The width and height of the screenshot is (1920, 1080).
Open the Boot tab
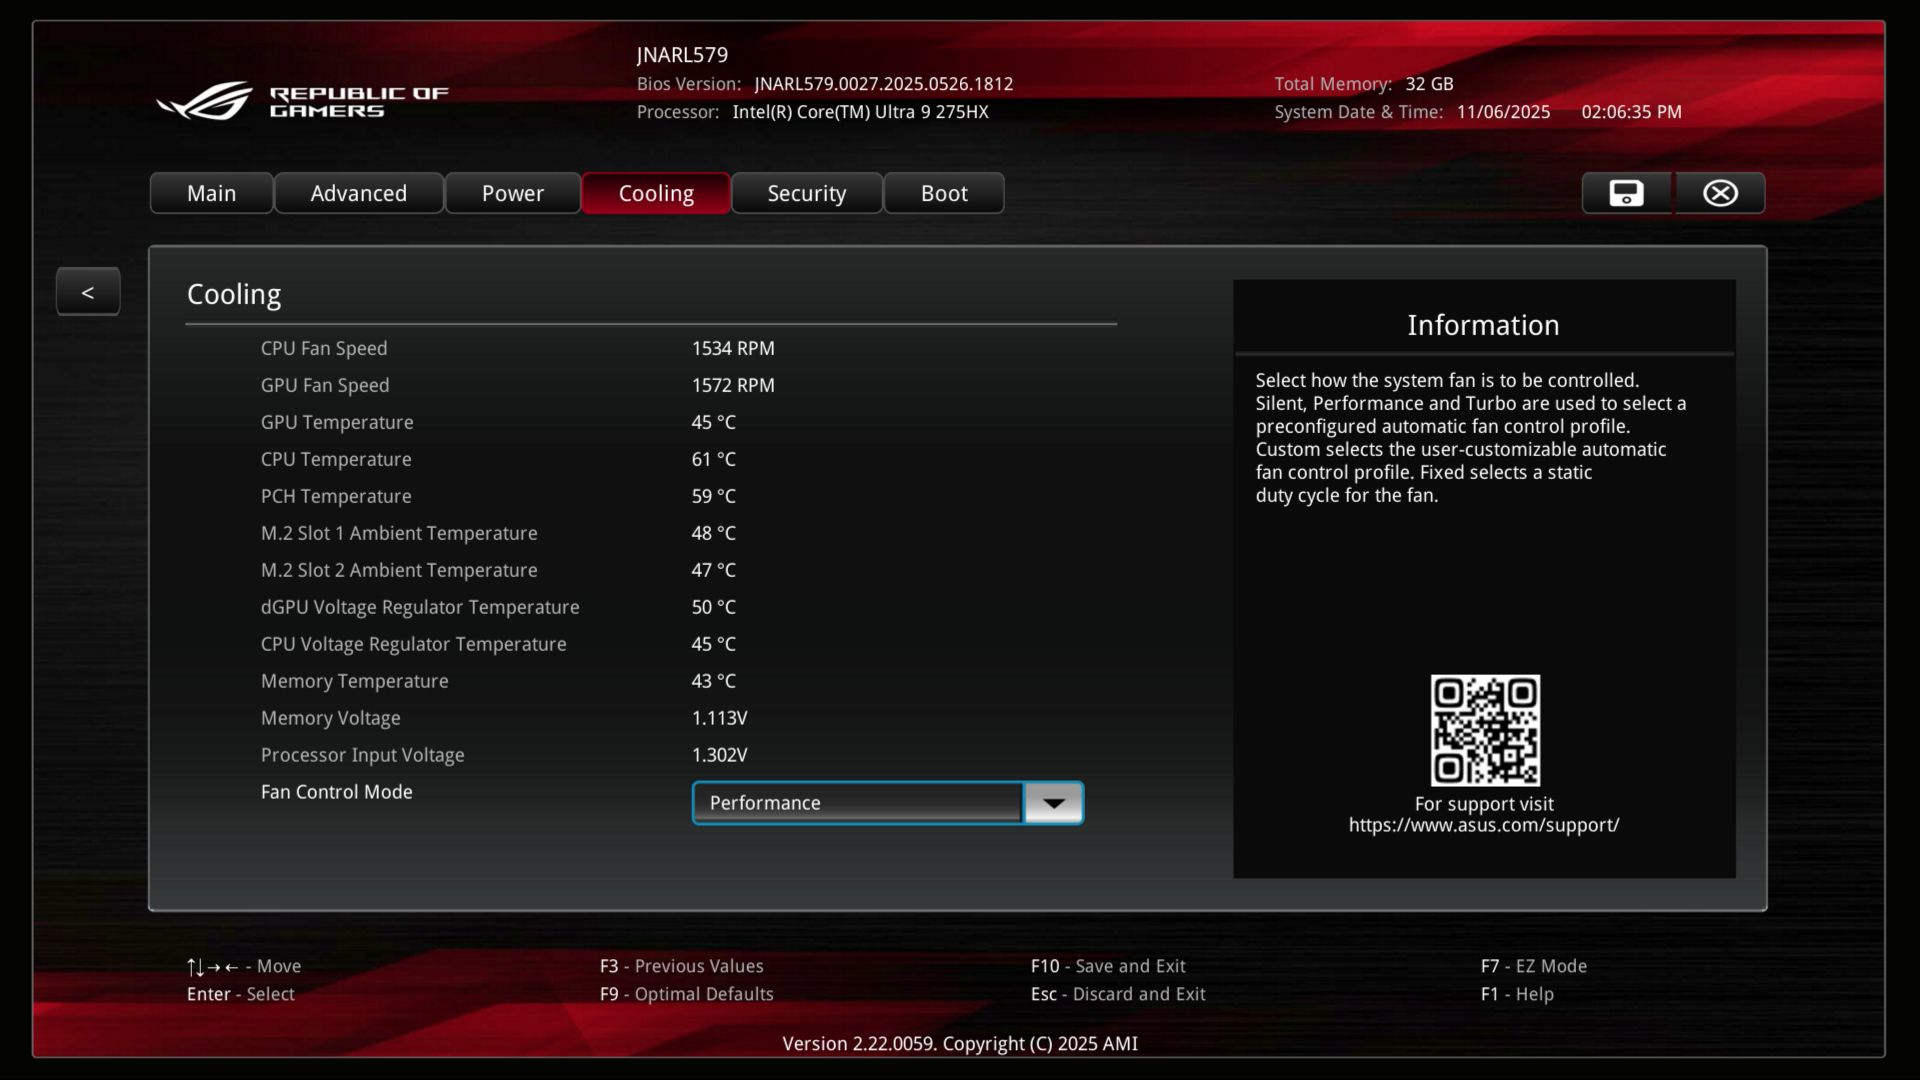click(943, 193)
